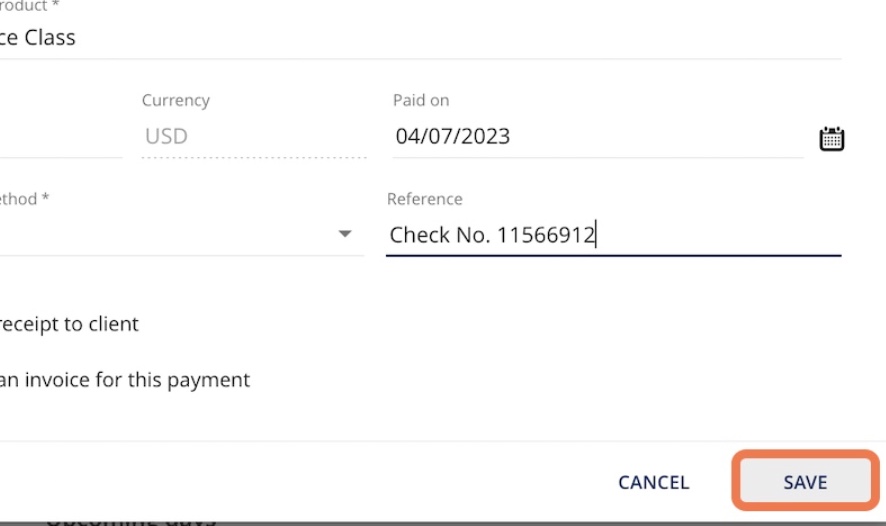Toggle the 'receipt to client' option

point(69,324)
